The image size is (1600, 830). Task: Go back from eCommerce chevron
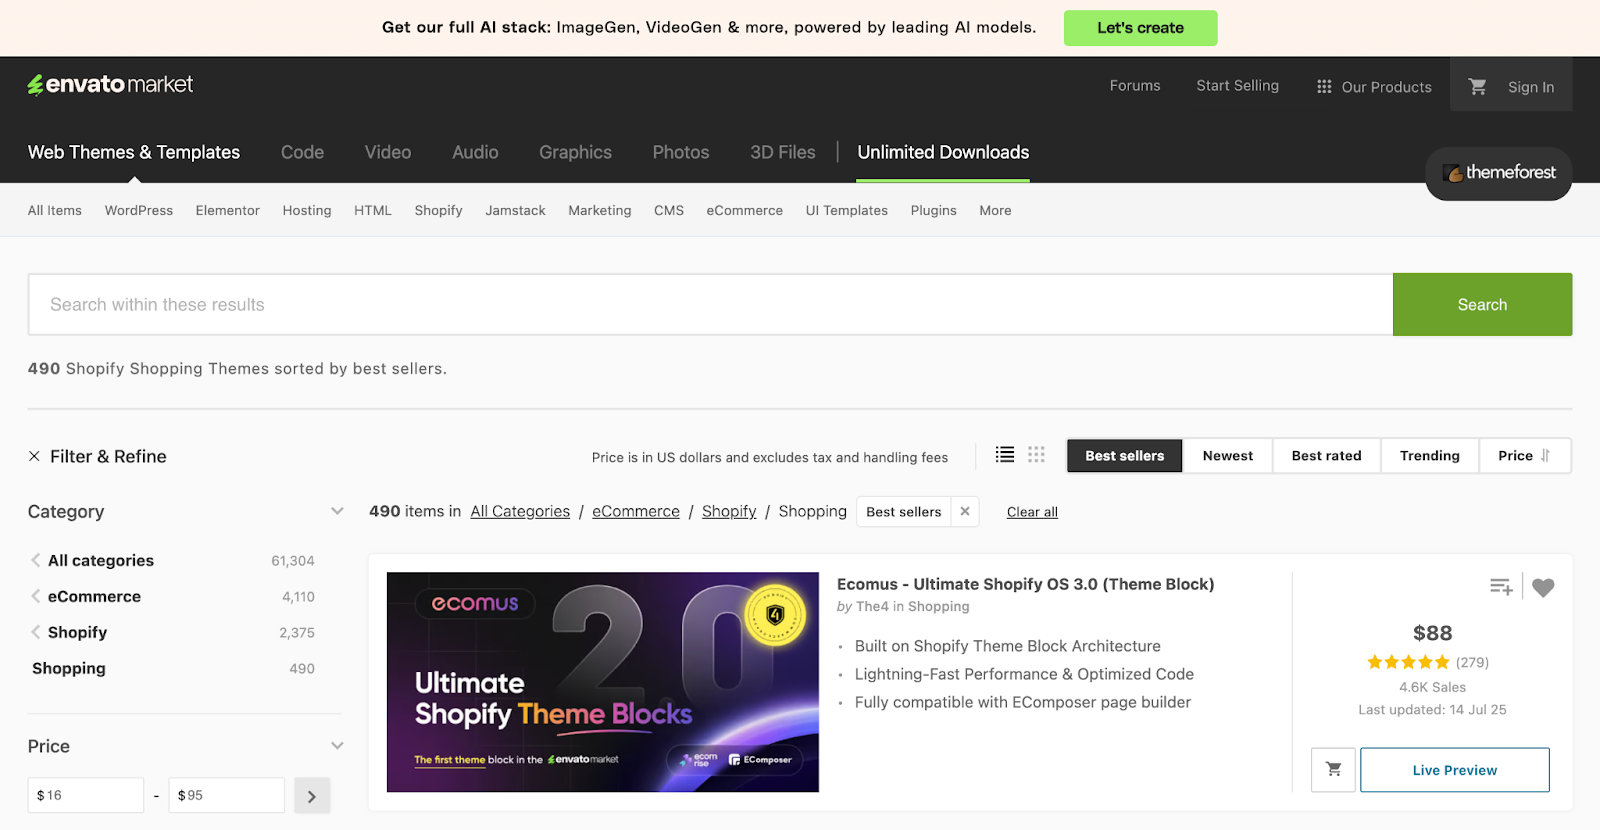[36, 596]
